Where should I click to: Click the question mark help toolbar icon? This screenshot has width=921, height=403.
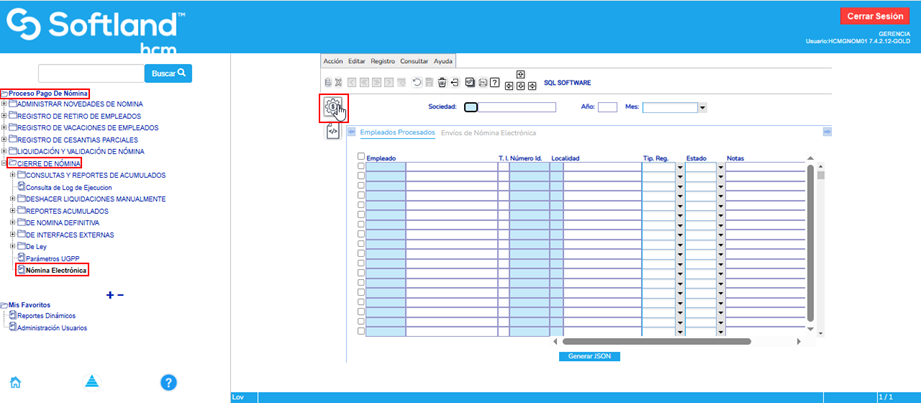point(495,82)
